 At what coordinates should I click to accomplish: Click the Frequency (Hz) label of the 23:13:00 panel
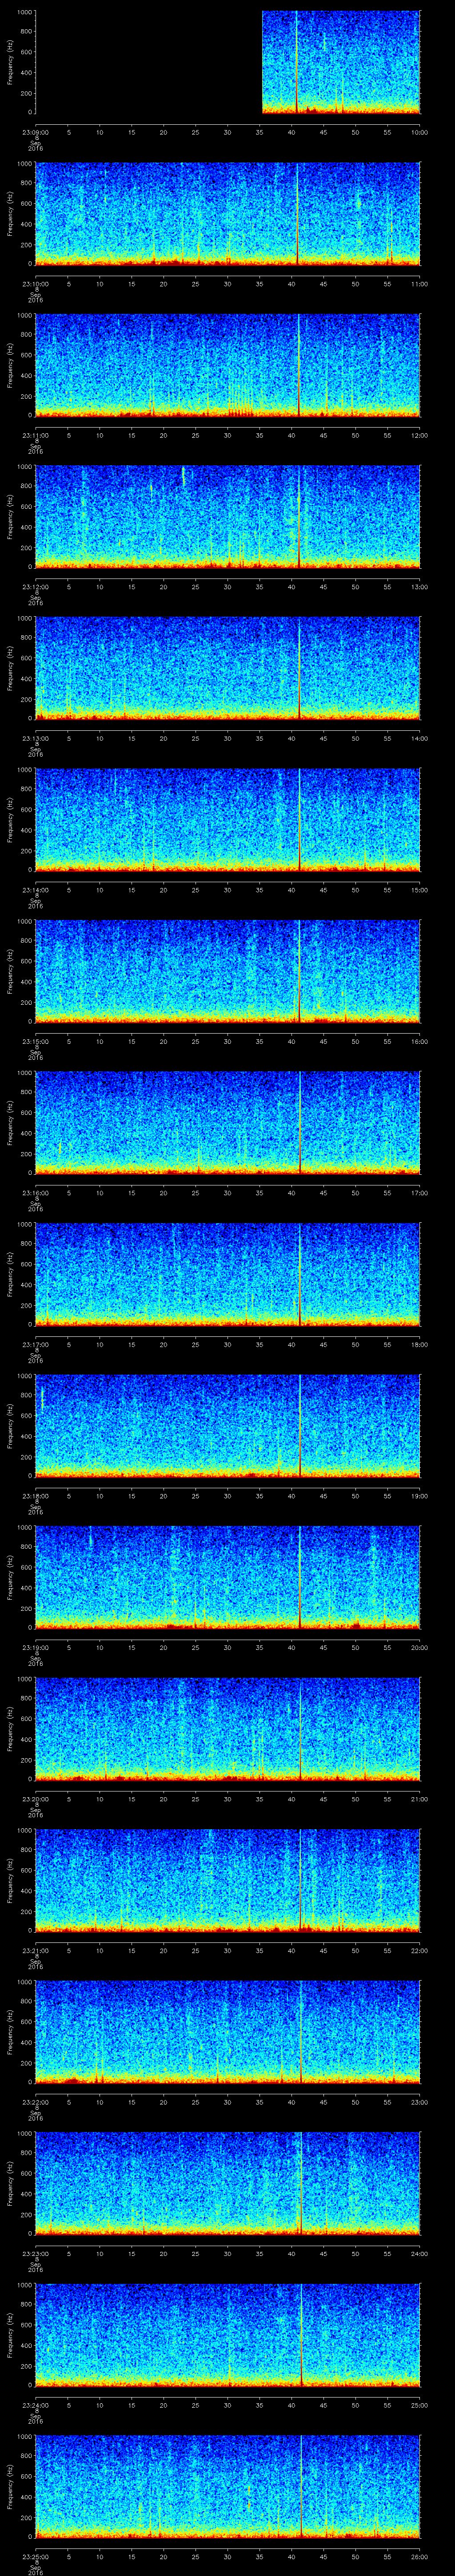coord(10,668)
